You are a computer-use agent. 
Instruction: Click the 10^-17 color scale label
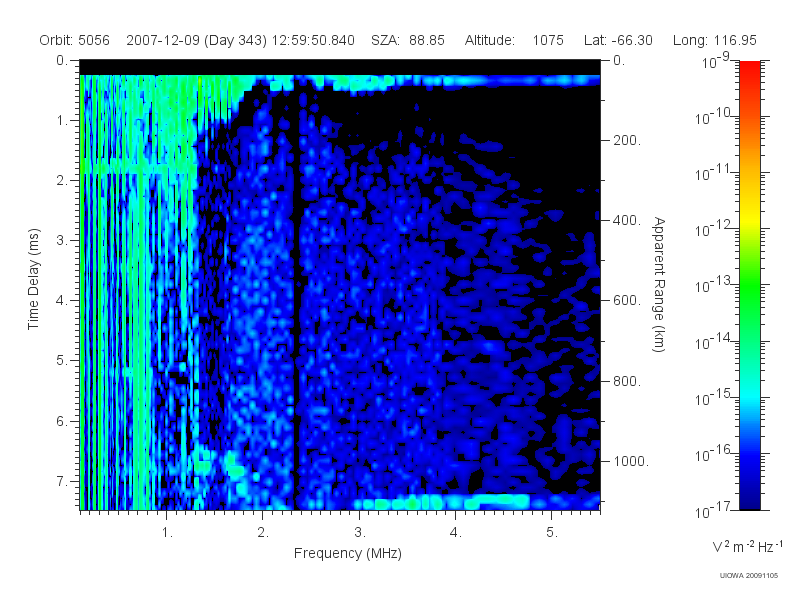coord(712,510)
